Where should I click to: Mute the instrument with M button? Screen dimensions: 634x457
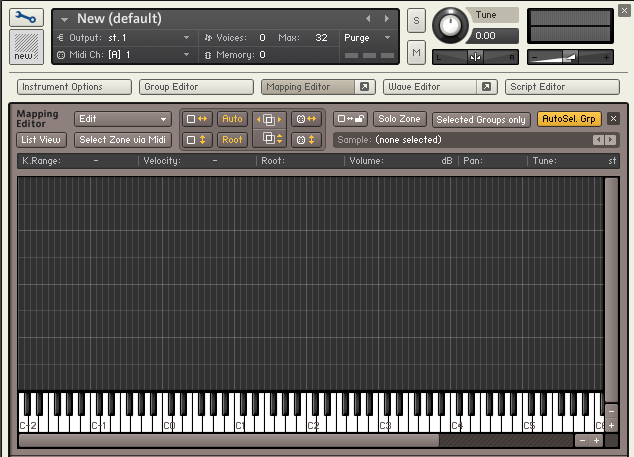click(x=416, y=50)
